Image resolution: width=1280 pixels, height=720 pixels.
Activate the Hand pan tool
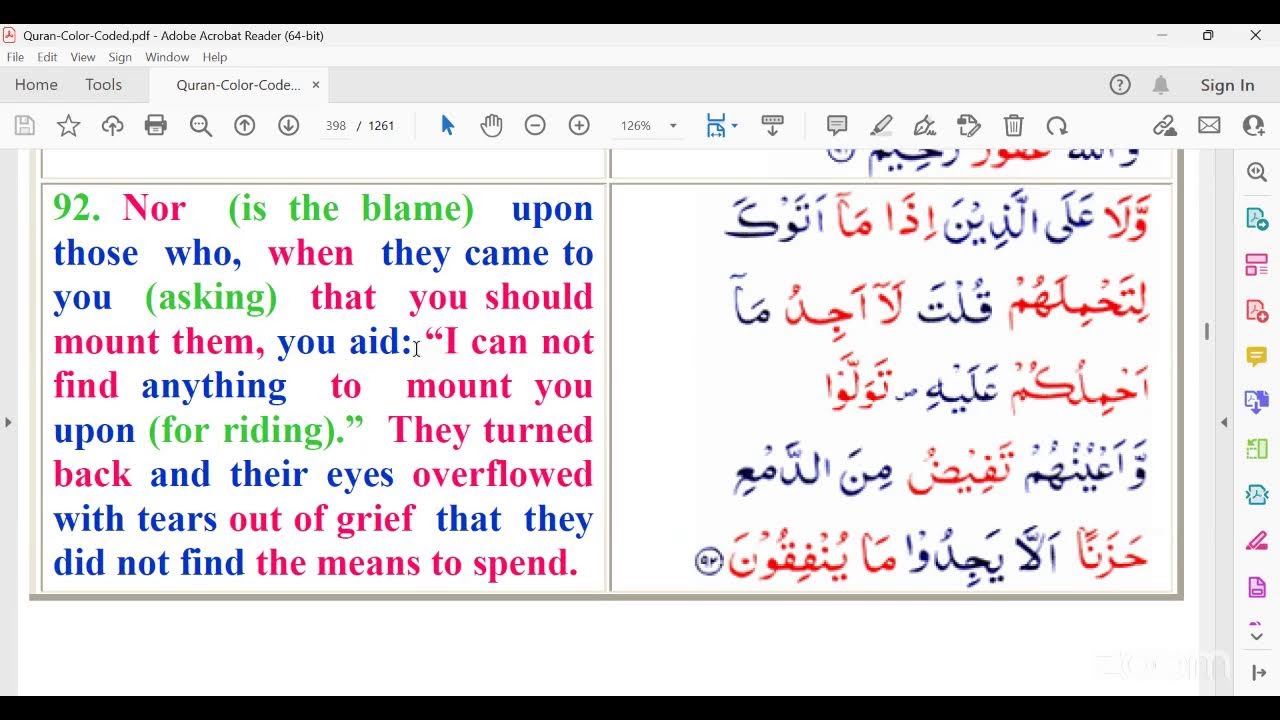(491, 126)
